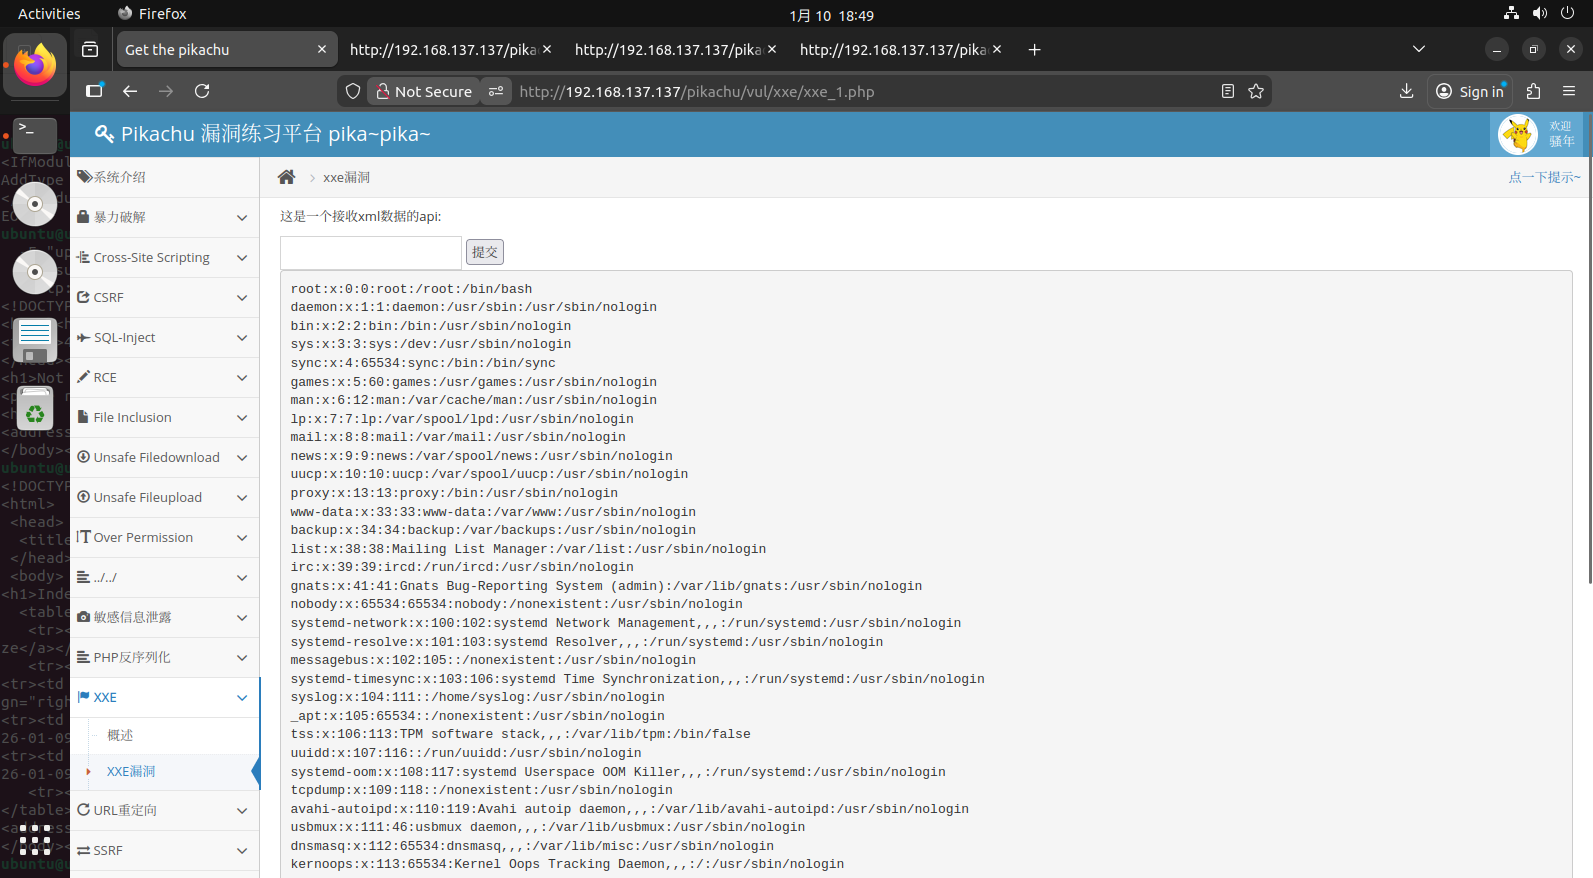This screenshot has width=1593, height=878.
Task: Click the 提交 submit button
Action: pos(485,252)
